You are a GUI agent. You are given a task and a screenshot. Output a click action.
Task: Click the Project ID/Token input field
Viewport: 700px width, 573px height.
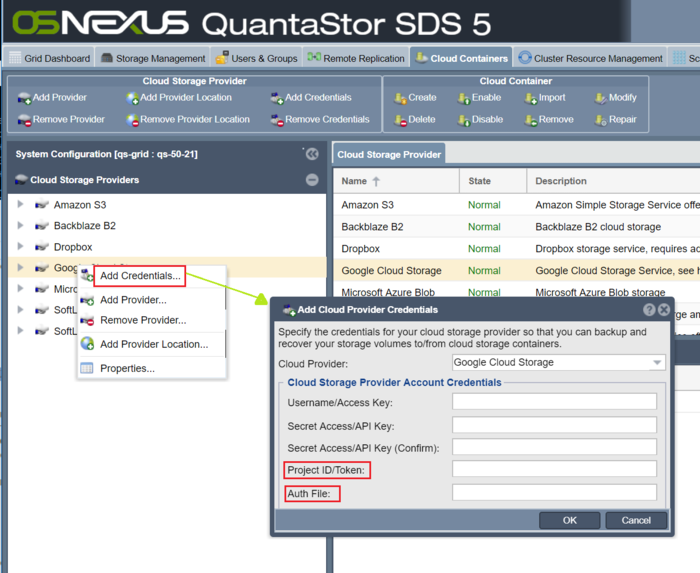point(554,469)
